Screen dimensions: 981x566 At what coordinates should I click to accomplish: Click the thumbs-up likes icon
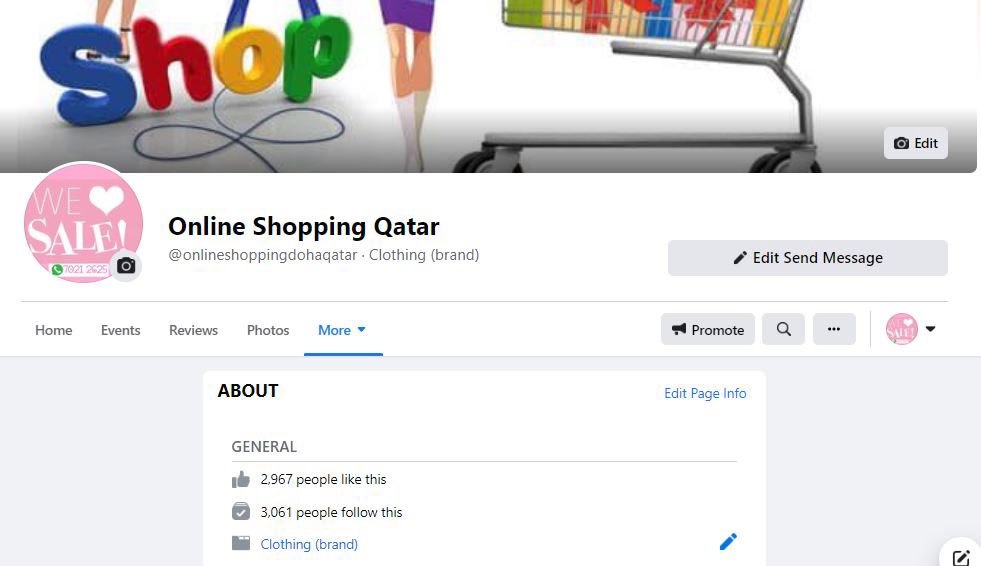[x=241, y=480]
